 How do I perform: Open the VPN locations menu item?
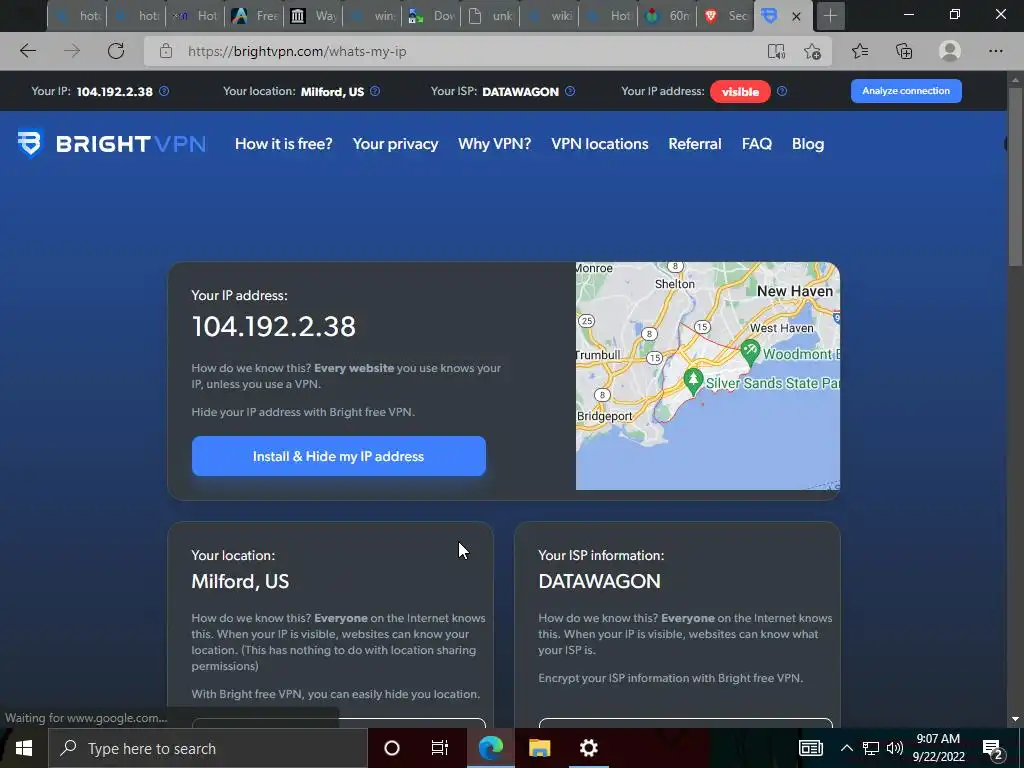click(x=600, y=144)
